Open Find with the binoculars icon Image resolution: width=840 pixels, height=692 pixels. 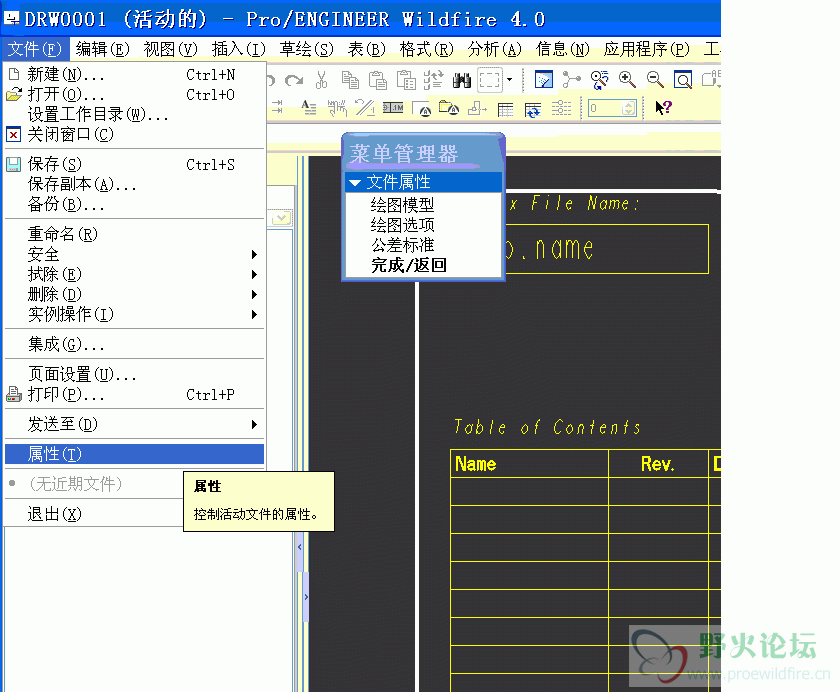462,80
